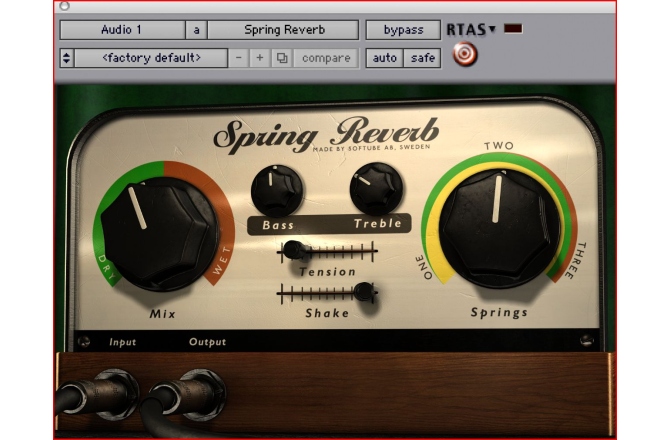Screen dimensions: 672x440
Task: Click the Springs label under the knob
Action: (499, 313)
